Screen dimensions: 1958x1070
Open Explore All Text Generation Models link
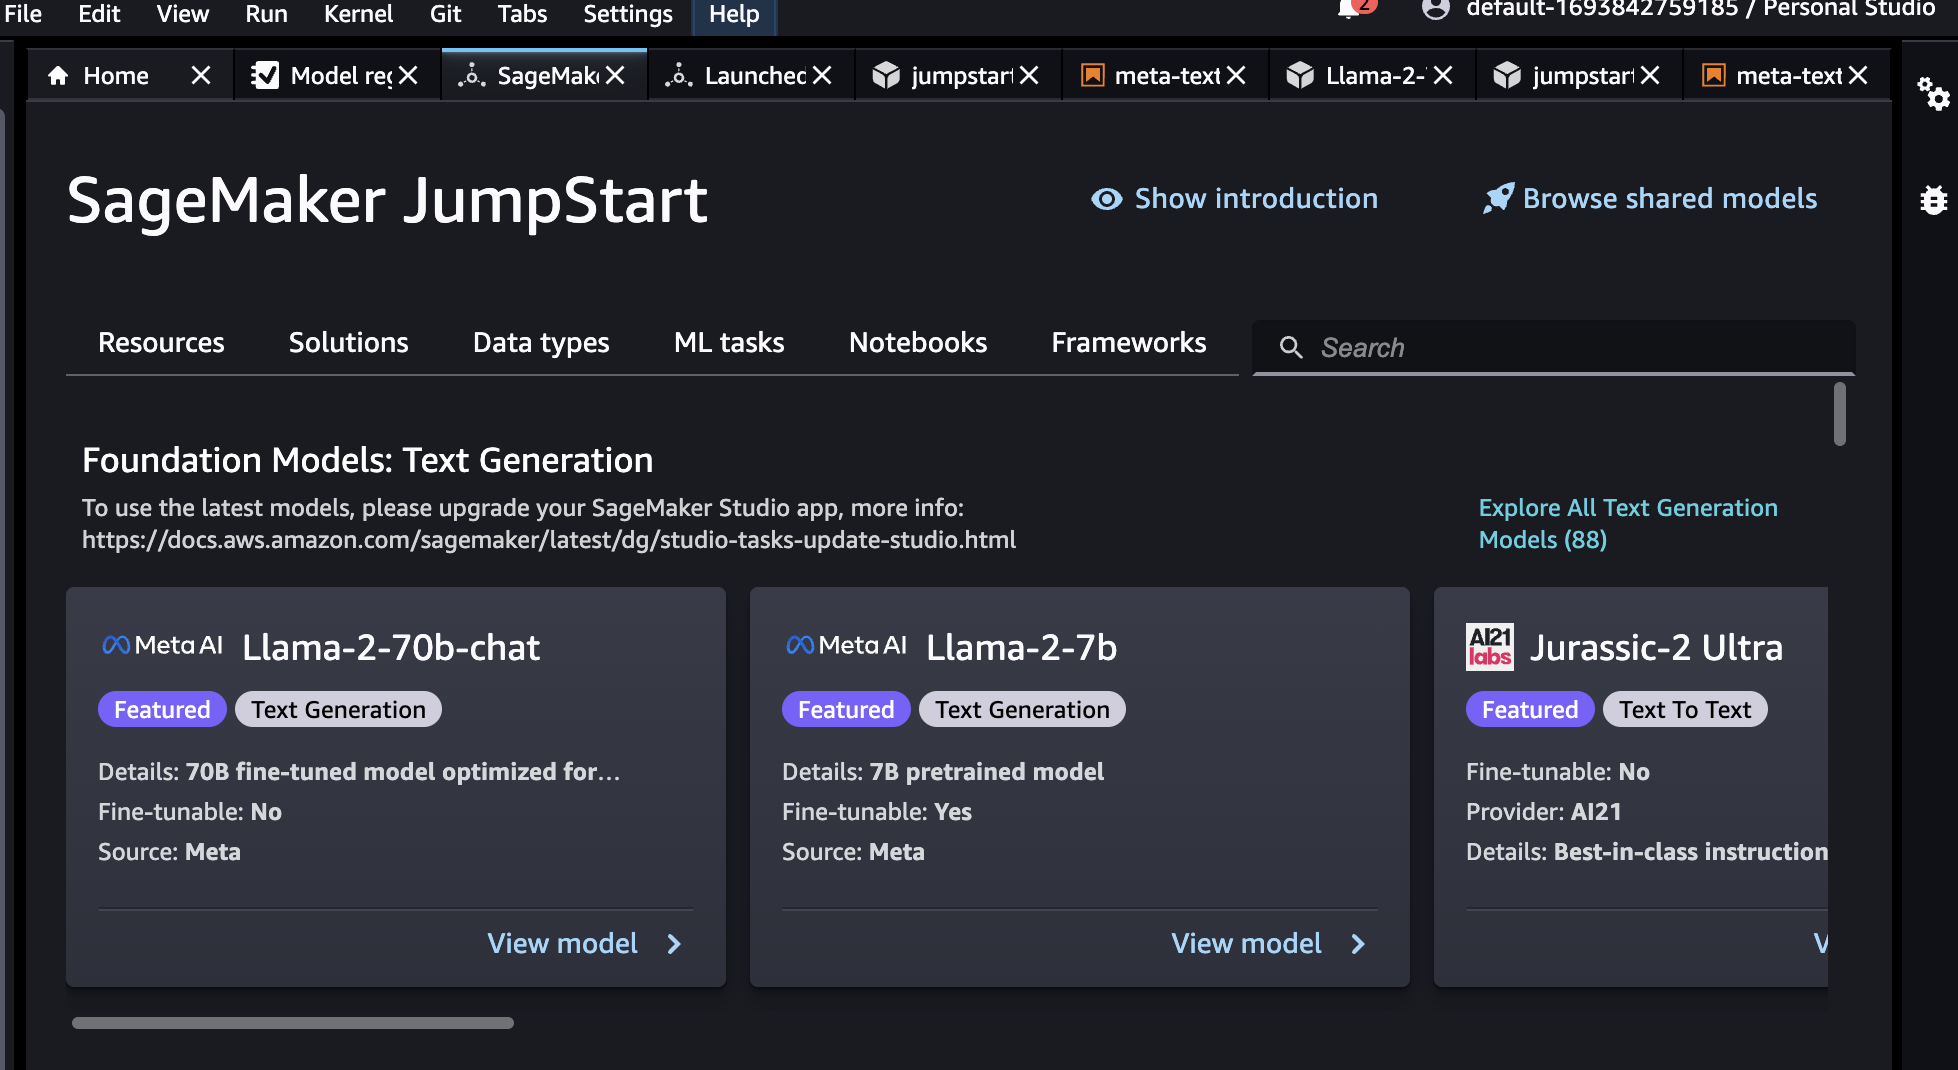1627,523
